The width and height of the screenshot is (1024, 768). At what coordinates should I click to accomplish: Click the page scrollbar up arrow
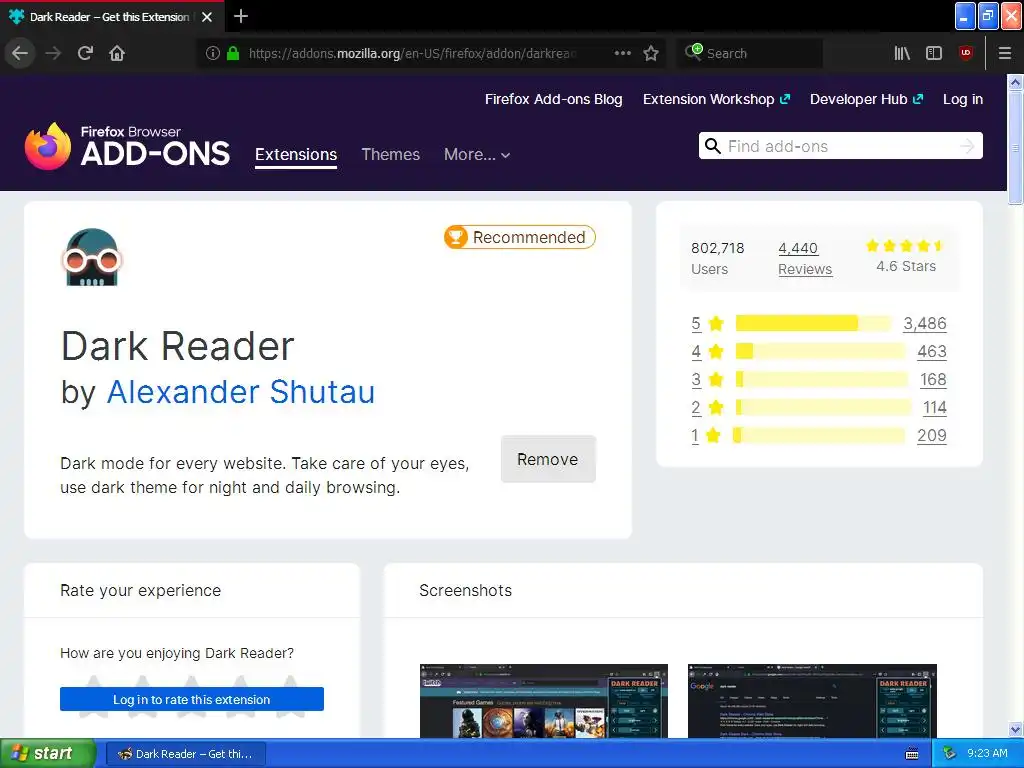tap(1016, 82)
